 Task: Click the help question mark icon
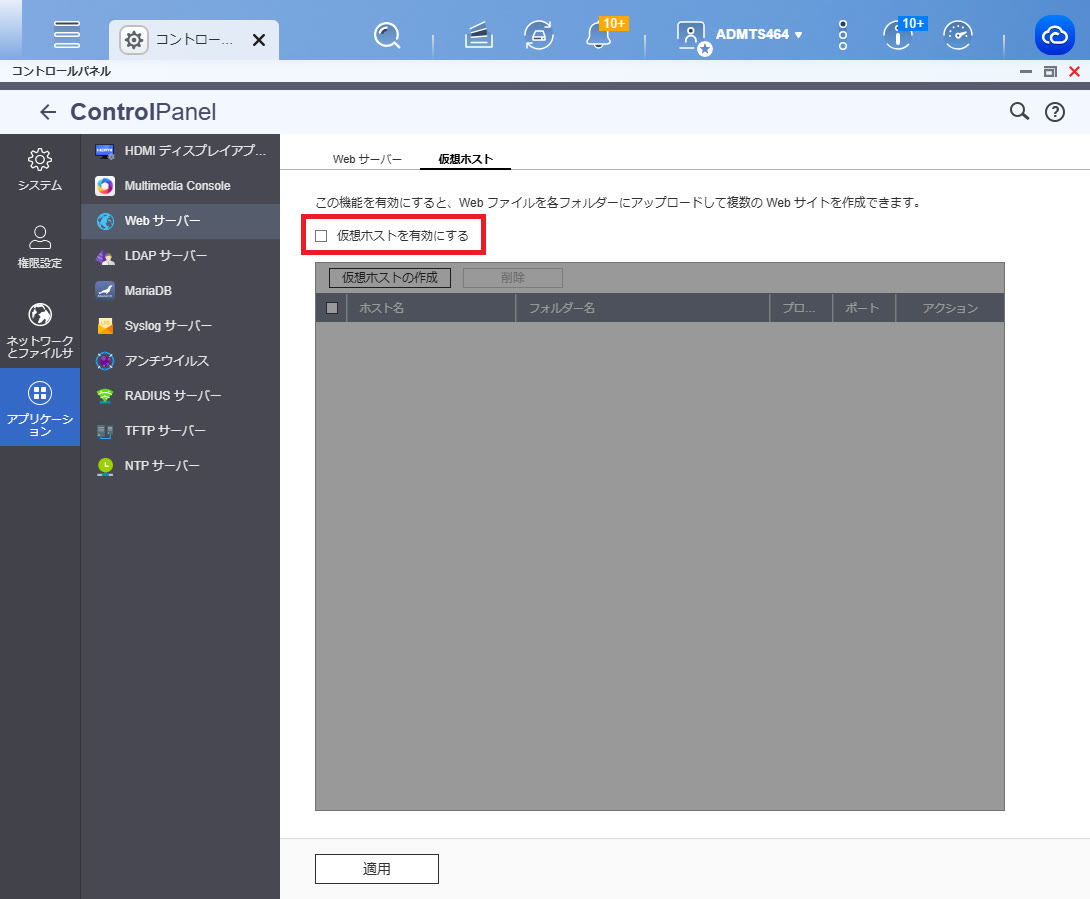tap(1055, 112)
